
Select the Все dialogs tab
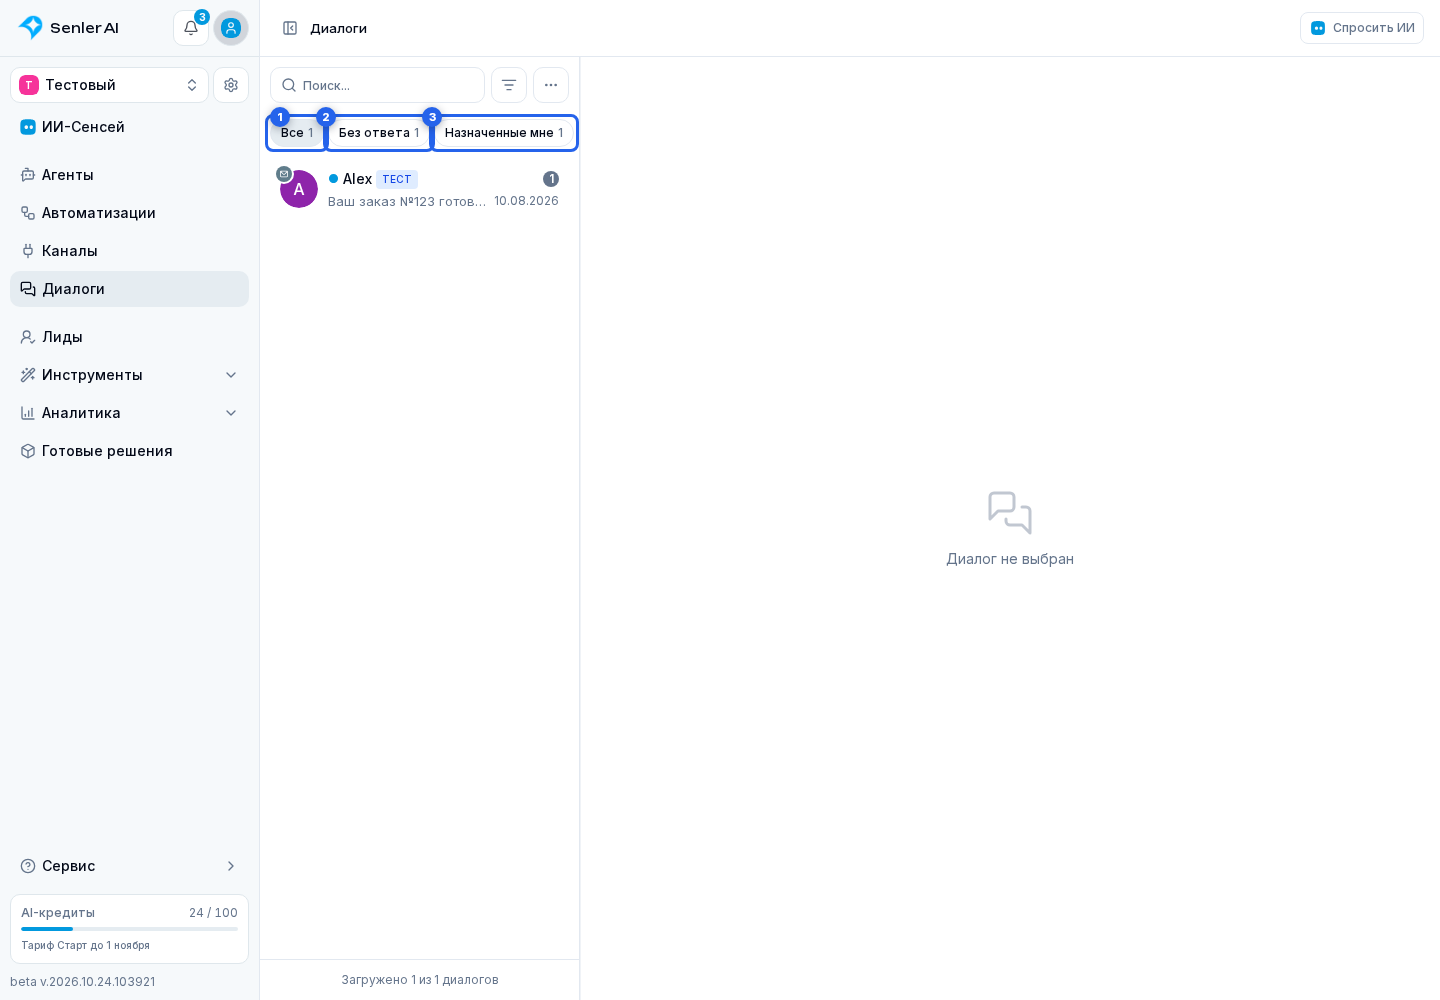click(297, 133)
